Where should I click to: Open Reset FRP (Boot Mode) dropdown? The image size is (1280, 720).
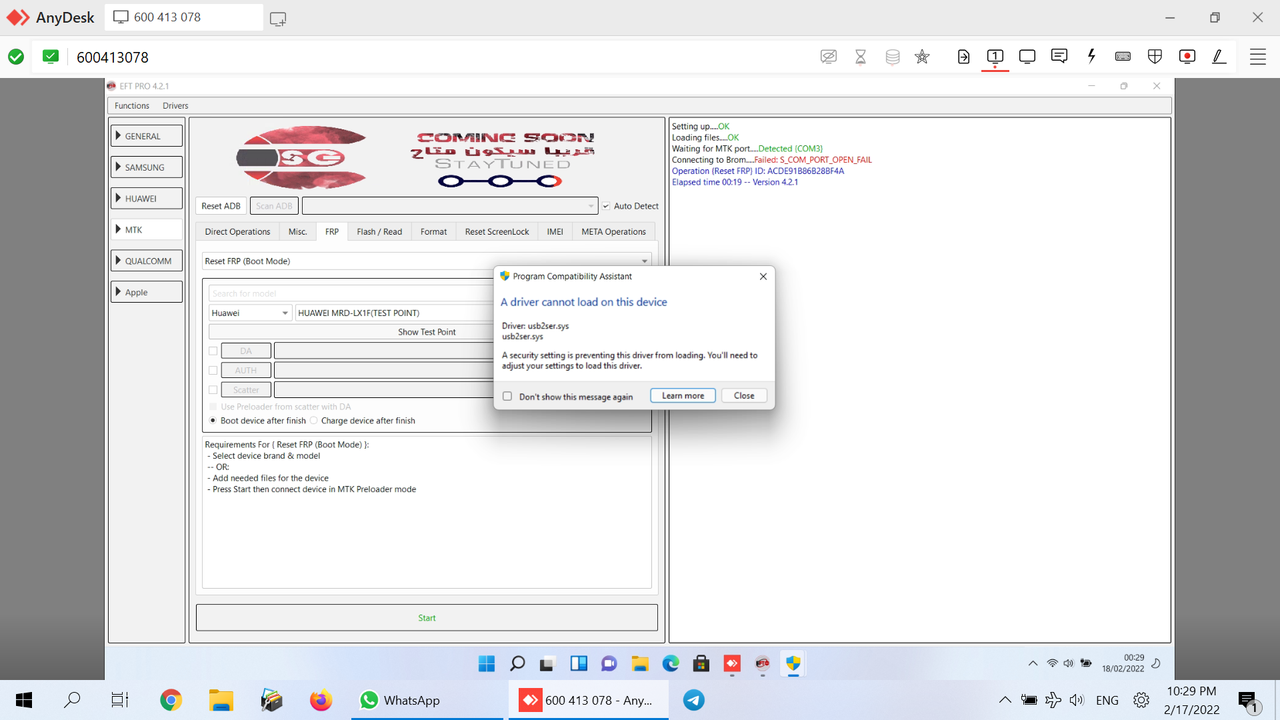[427, 261]
